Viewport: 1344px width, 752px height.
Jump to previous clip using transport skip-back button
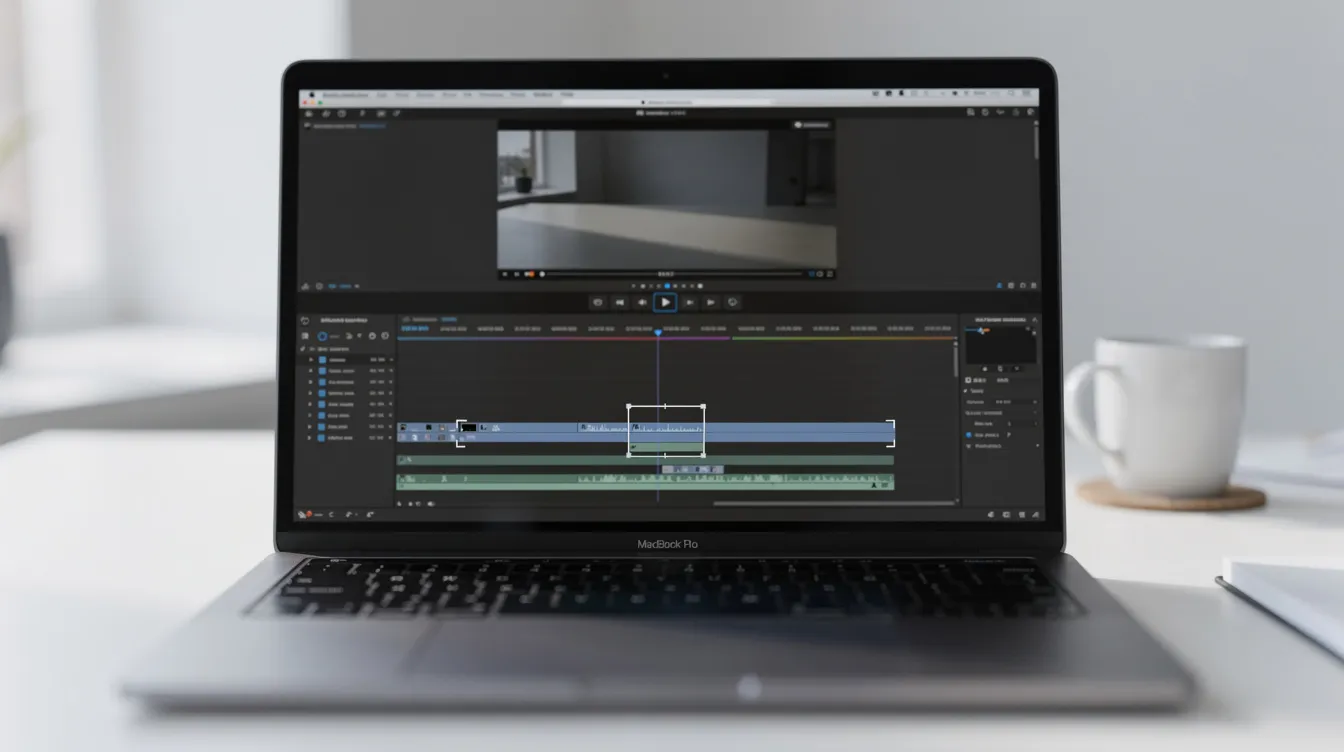619,302
